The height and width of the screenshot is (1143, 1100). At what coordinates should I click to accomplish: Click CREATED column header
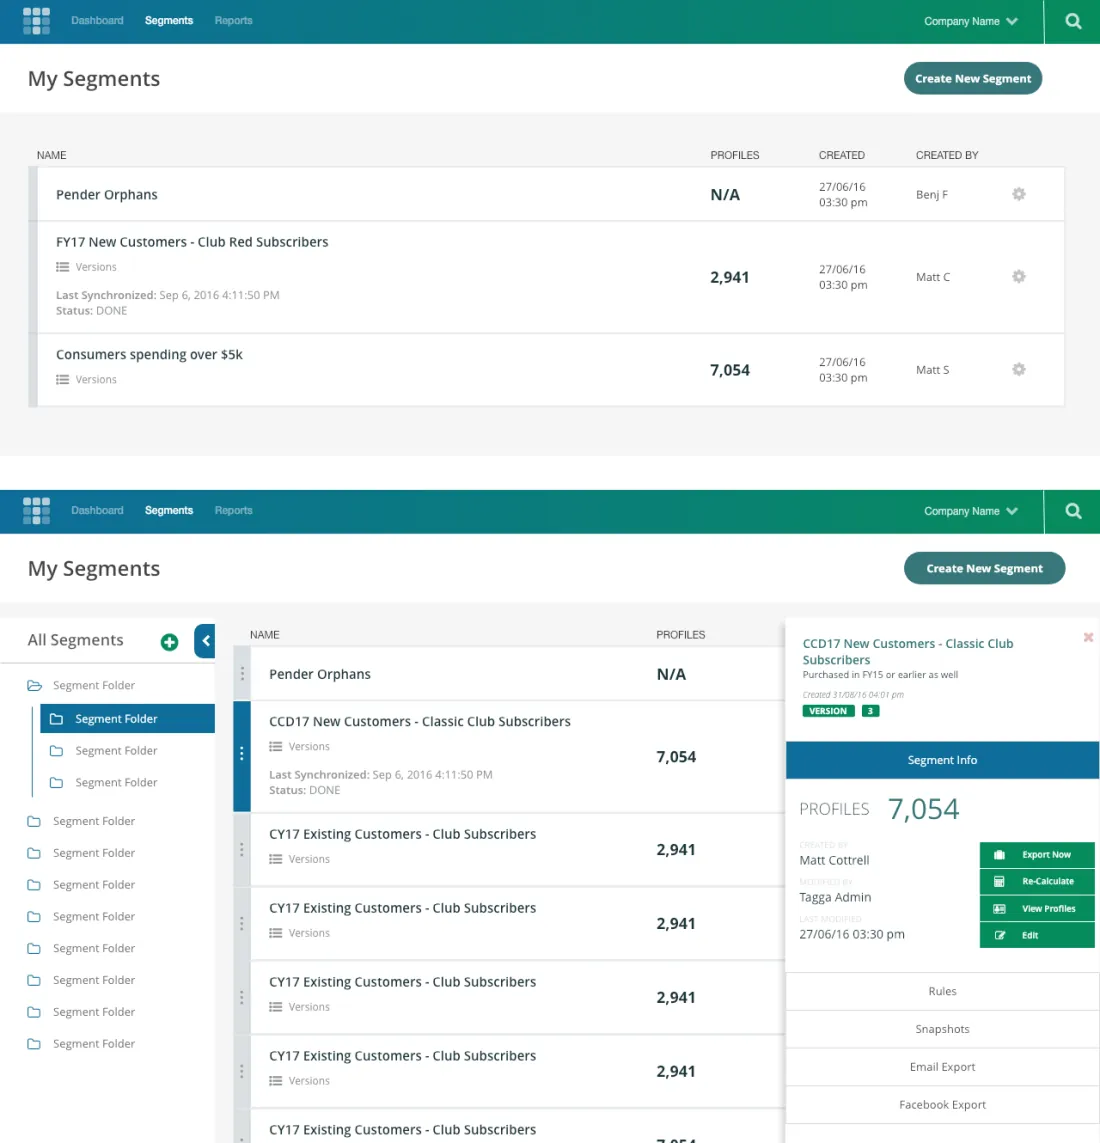click(x=841, y=155)
